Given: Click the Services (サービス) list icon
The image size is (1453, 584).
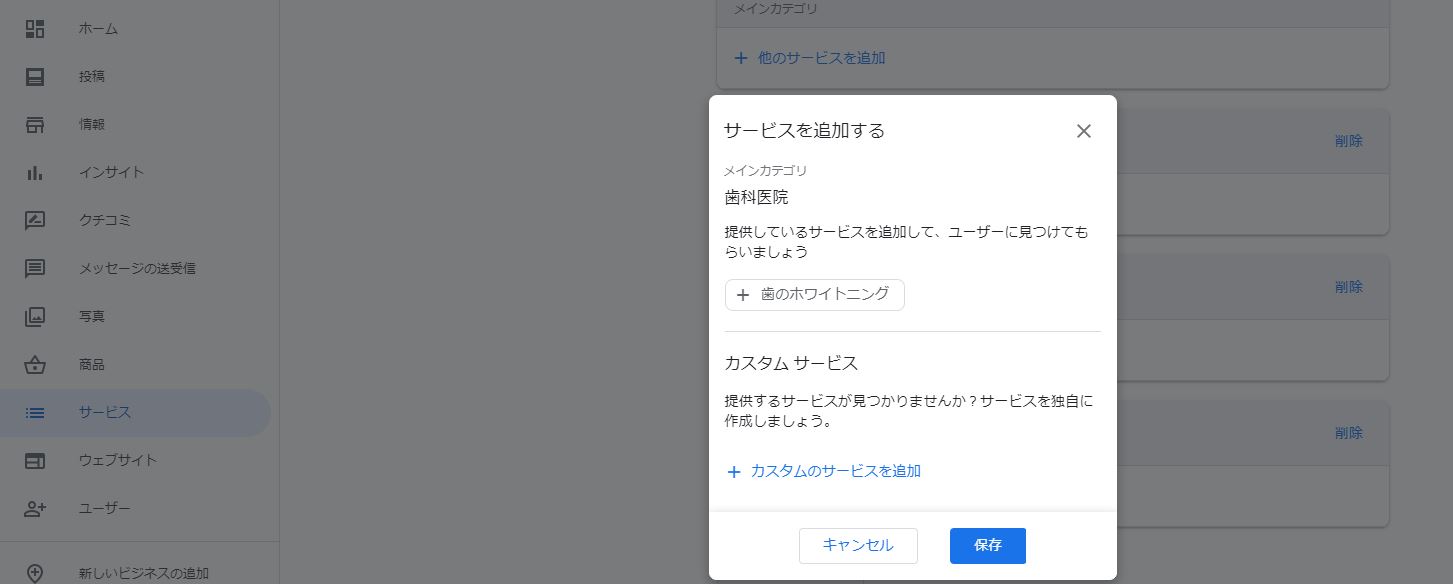Looking at the screenshot, I should click(35, 412).
